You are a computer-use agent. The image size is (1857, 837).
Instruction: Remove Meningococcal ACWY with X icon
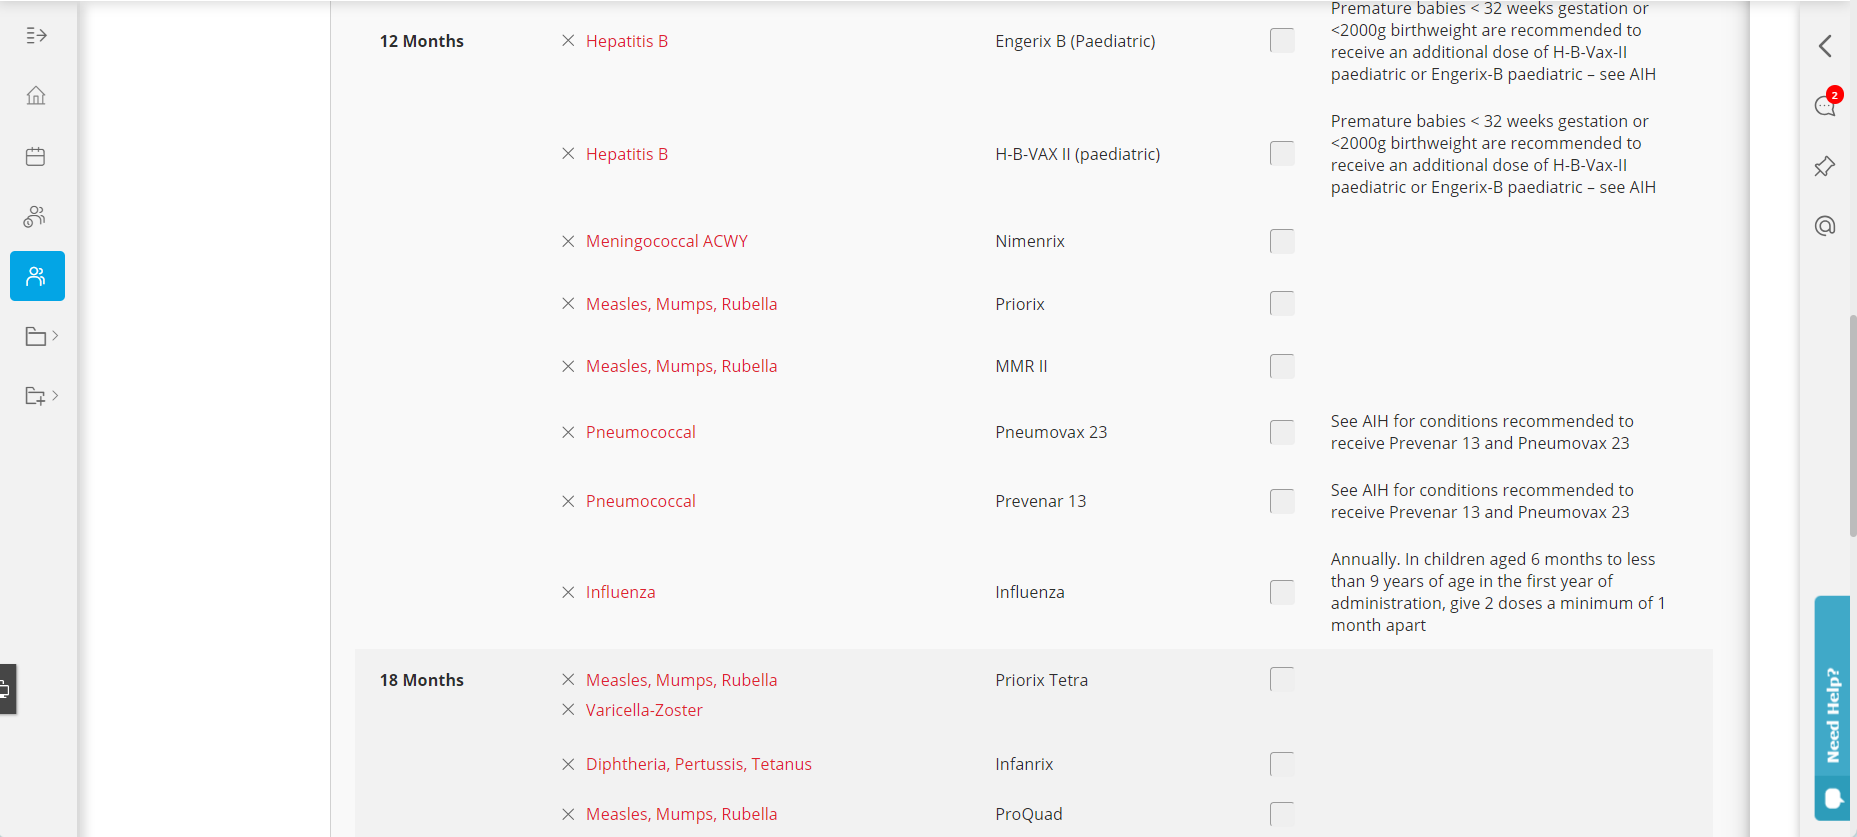click(x=568, y=241)
